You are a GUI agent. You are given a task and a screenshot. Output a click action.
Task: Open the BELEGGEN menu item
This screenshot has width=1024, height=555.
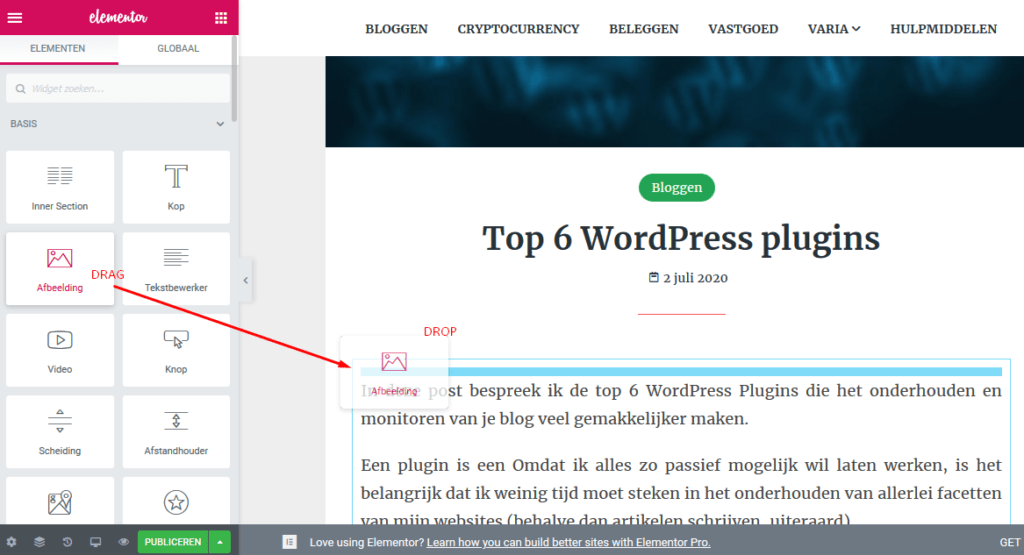tap(644, 29)
